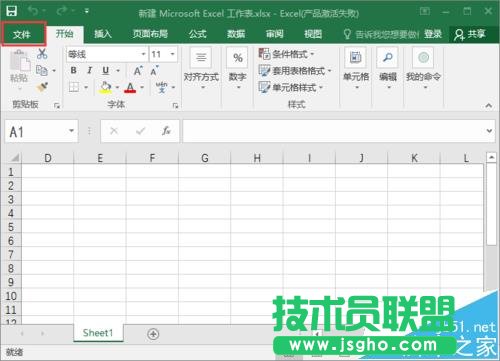Viewport: 500px width, 361px height.
Task: Click the Undo arrow icon
Action: [x=33, y=11]
